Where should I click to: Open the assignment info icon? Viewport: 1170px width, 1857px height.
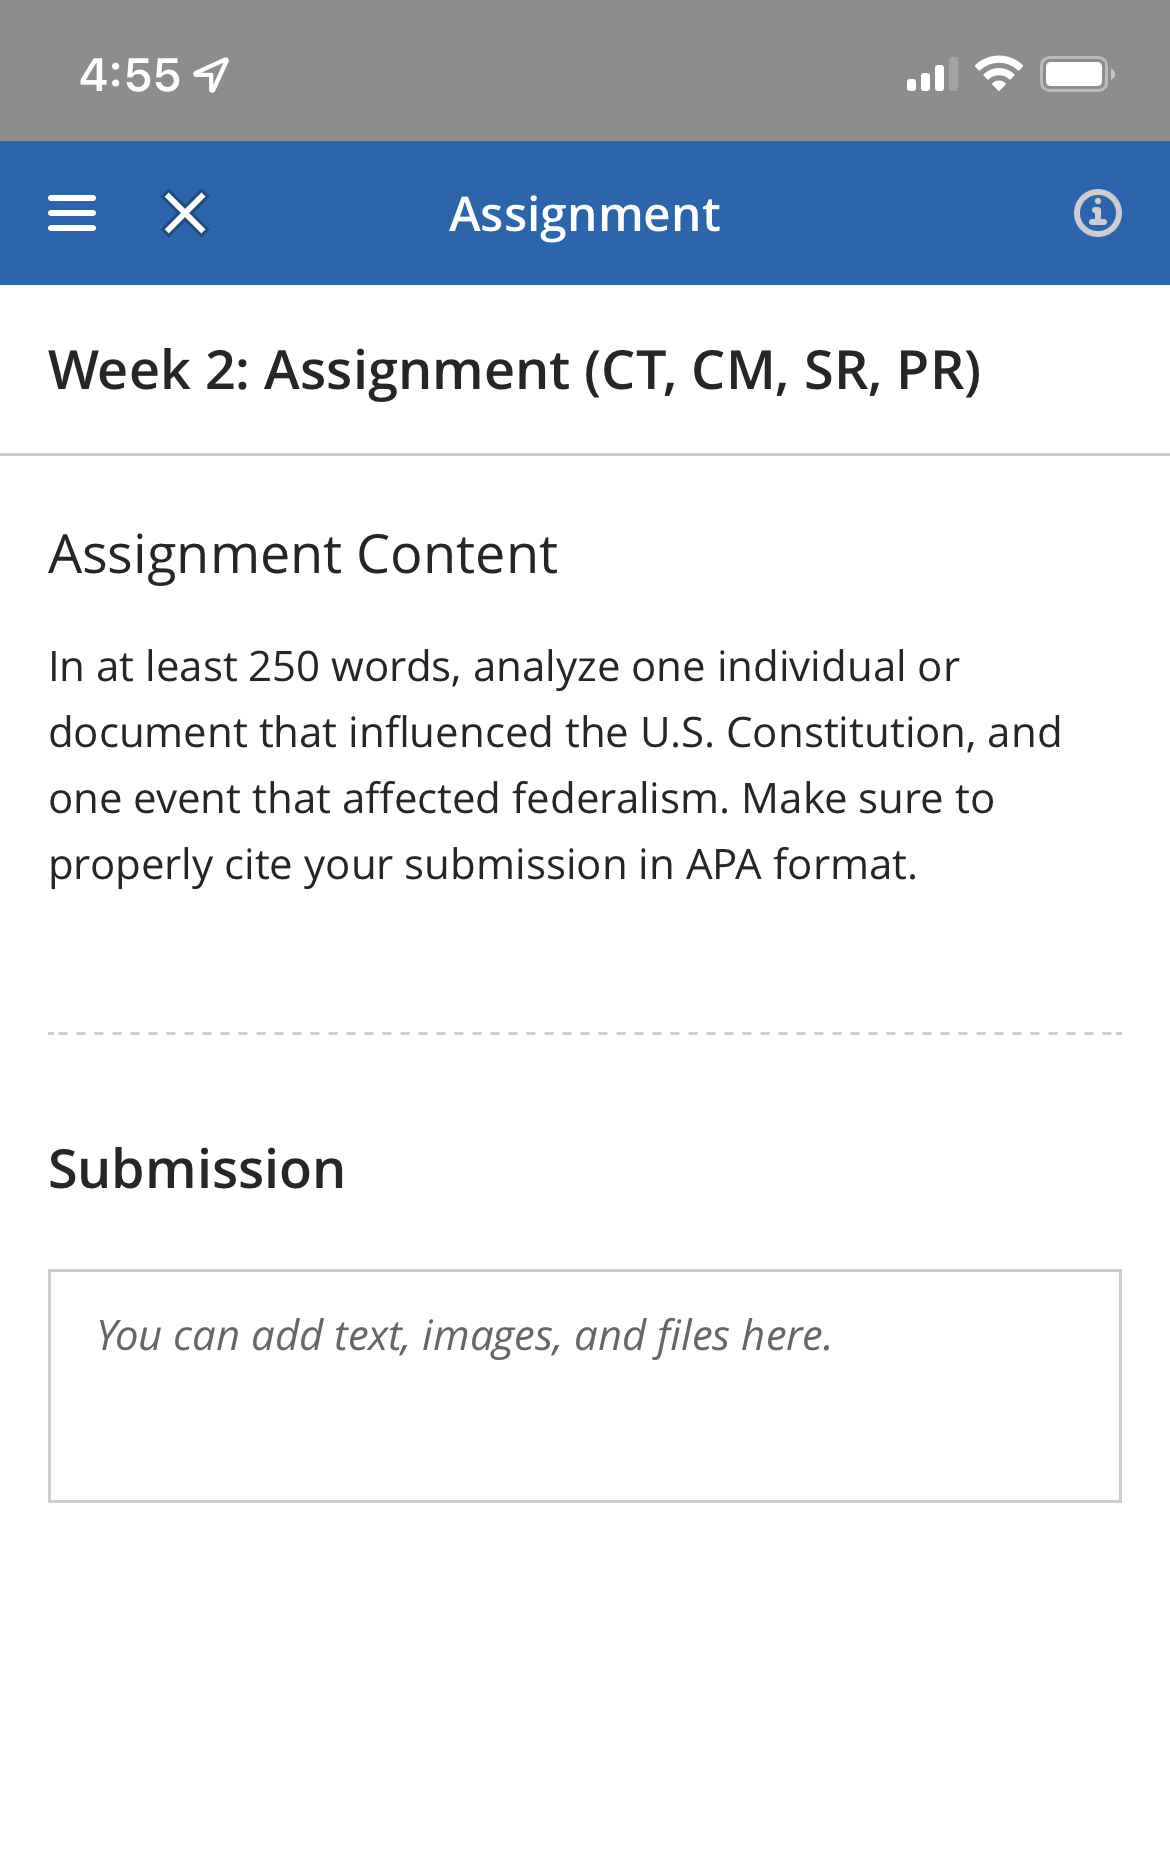point(1097,213)
